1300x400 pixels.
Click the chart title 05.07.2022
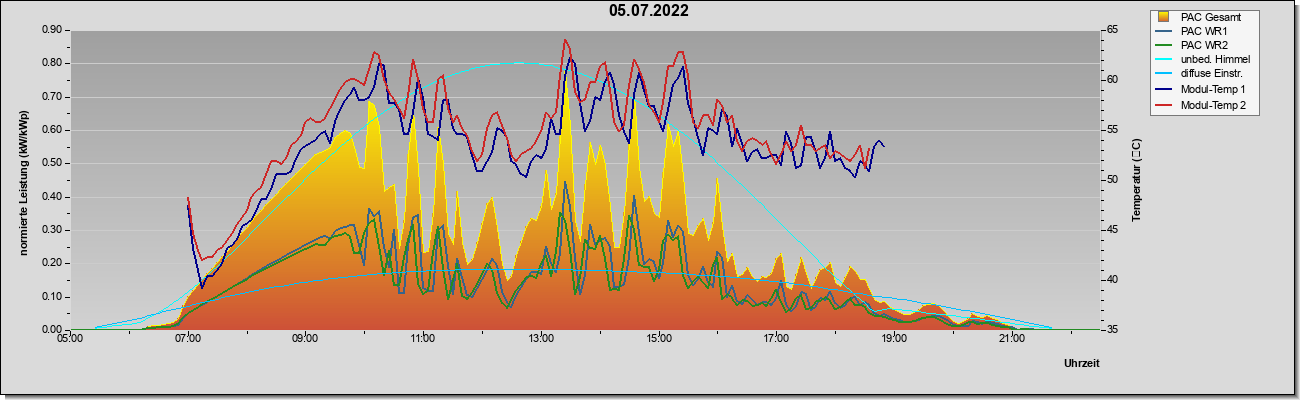click(x=648, y=11)
